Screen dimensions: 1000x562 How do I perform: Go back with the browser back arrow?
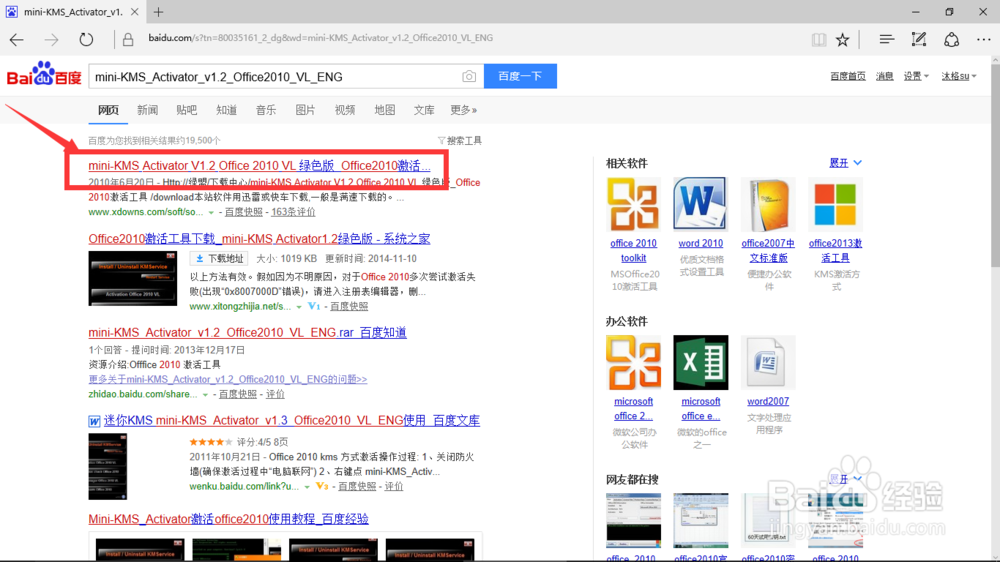click(17, 40)
